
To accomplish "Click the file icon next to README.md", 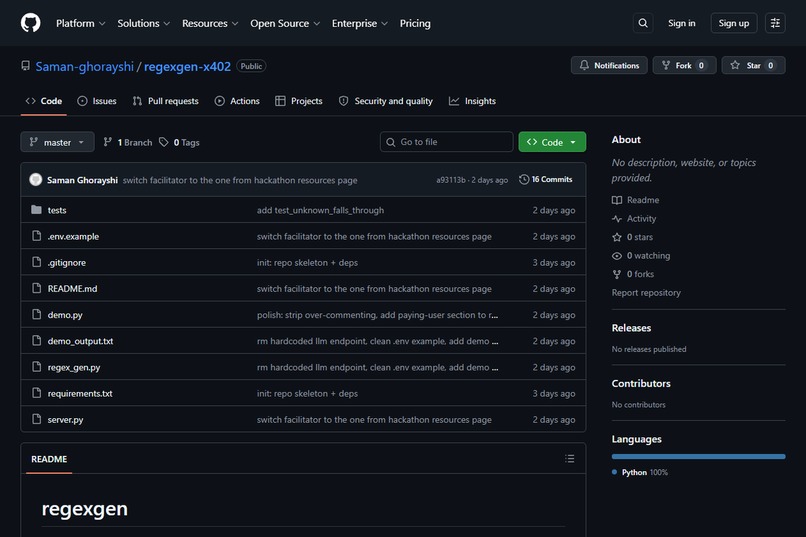I will 36,288.
